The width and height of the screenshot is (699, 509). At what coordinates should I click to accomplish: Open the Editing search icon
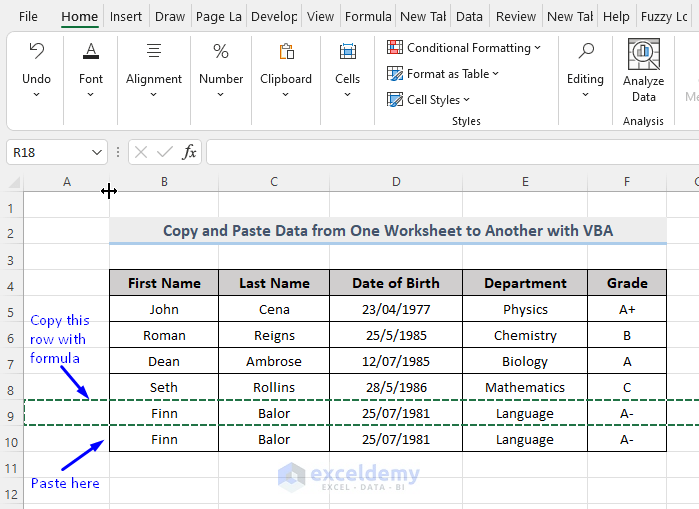[585, 52]
